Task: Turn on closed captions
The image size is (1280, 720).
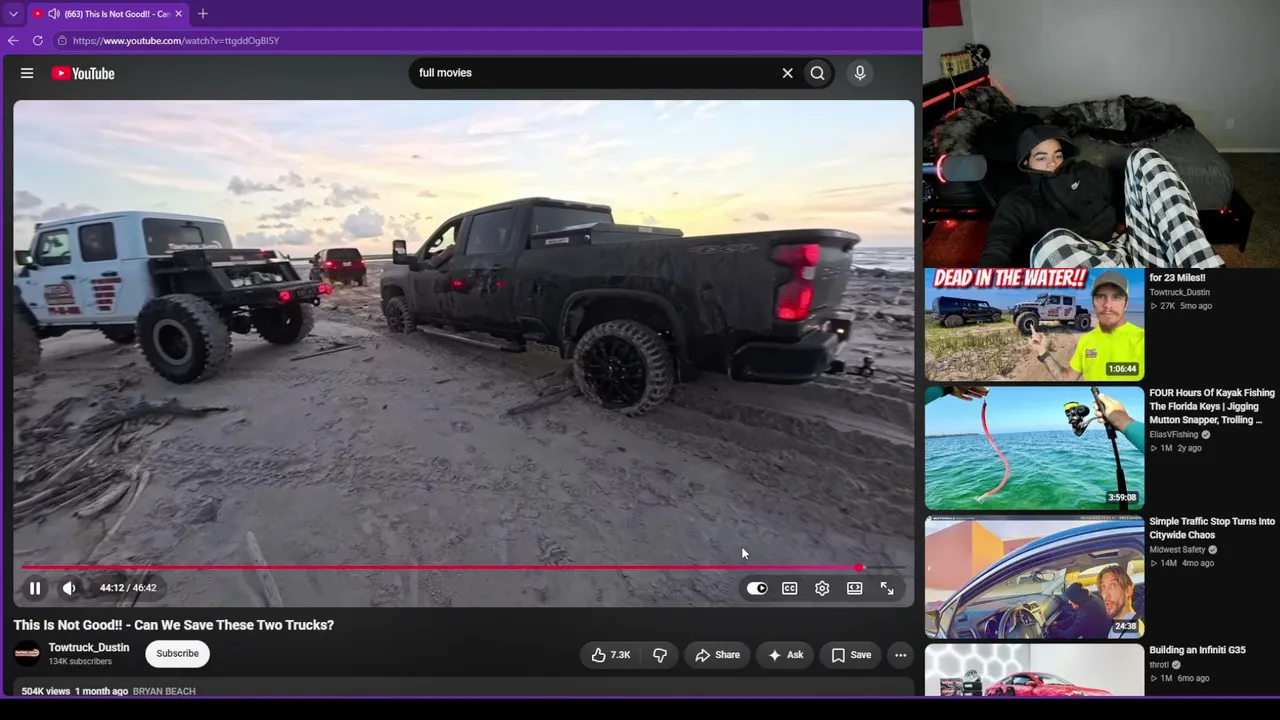Action: click(790, 589)
